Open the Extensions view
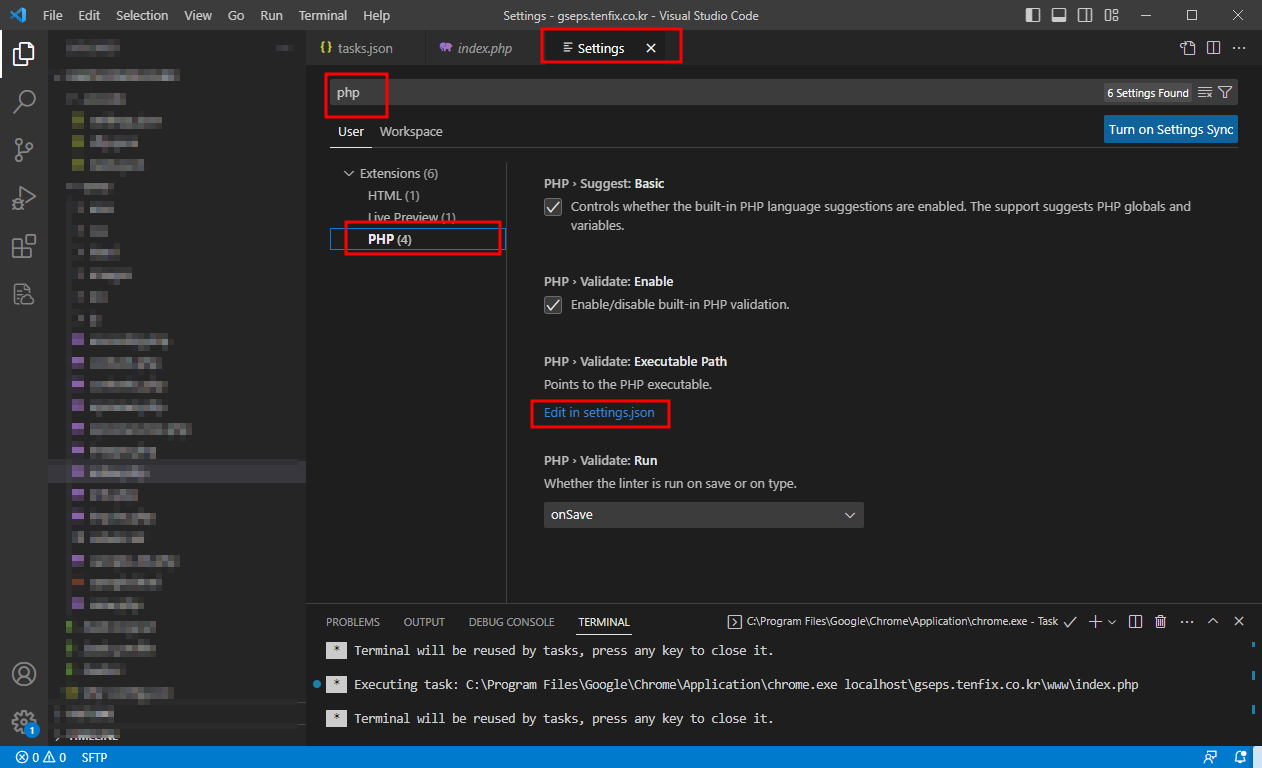Viewport: 1262px width, 768px height. [24, 246]
